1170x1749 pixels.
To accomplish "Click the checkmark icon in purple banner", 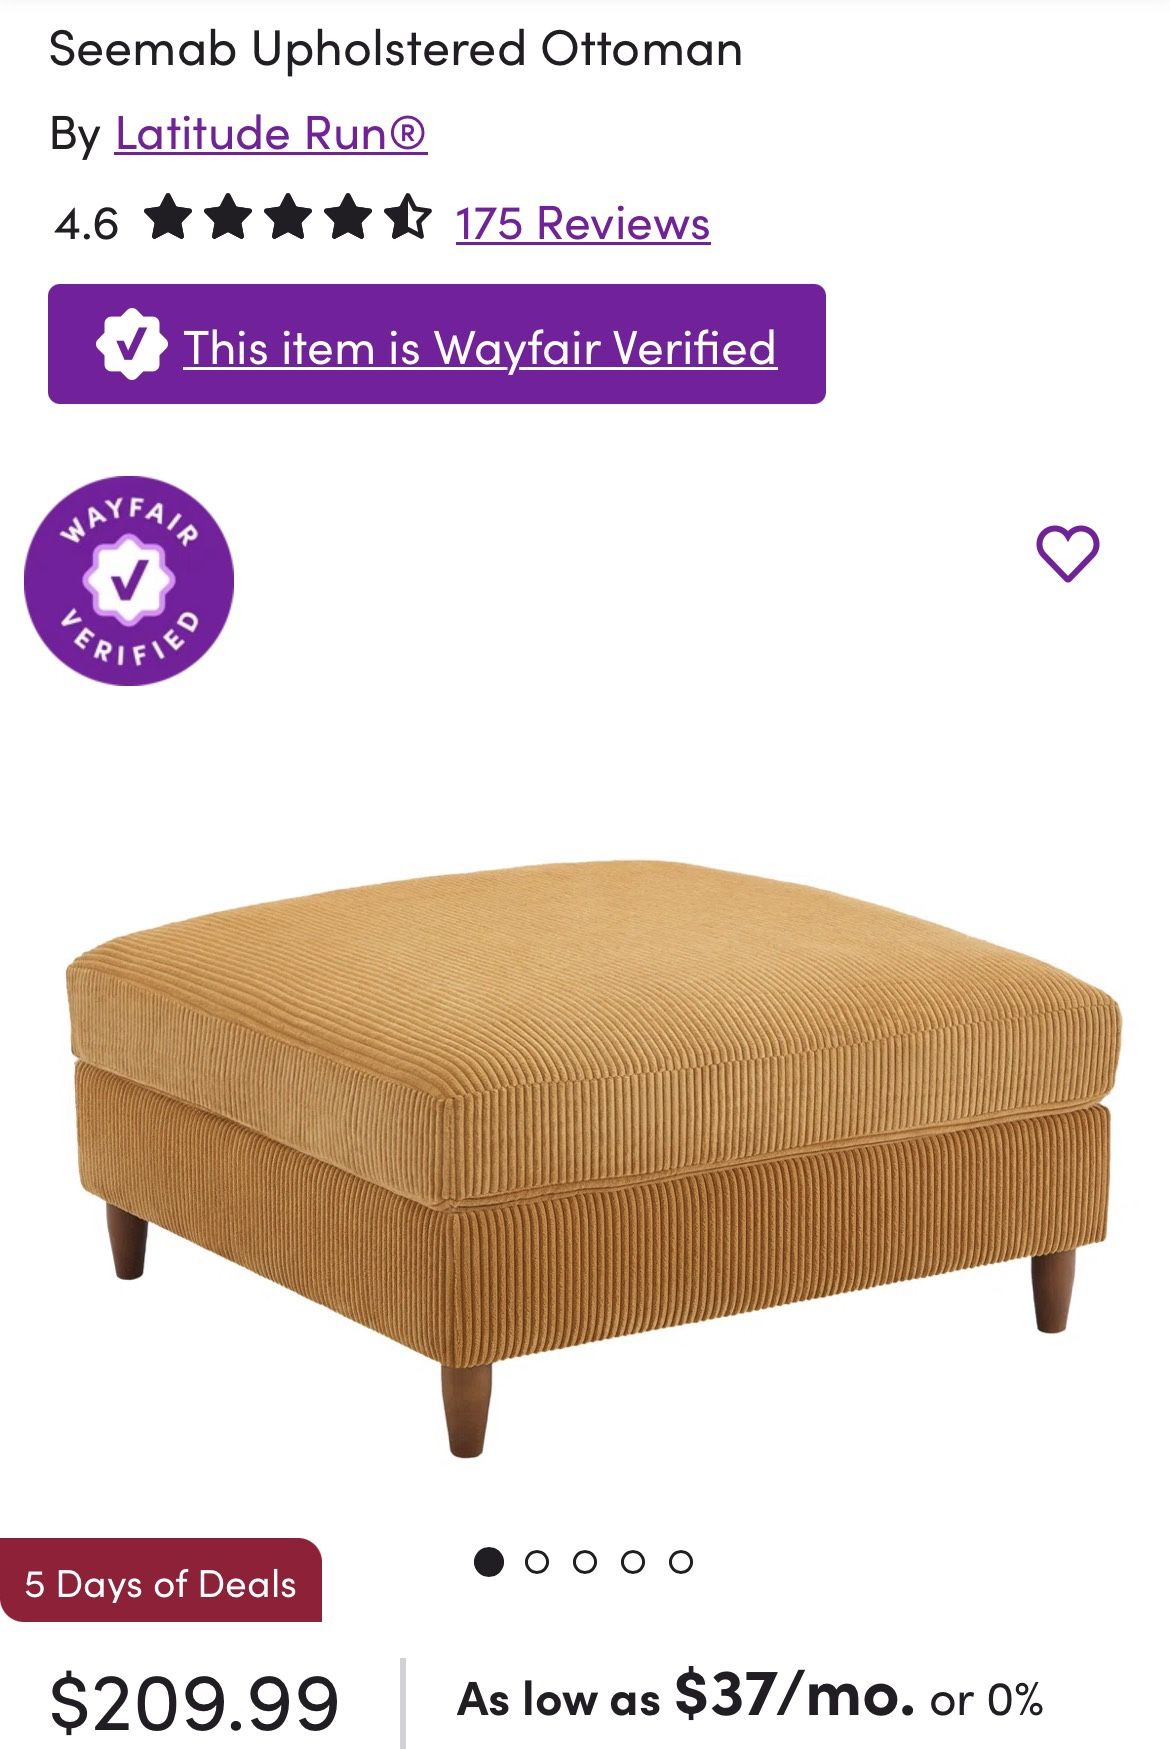I will pos(131,344).
